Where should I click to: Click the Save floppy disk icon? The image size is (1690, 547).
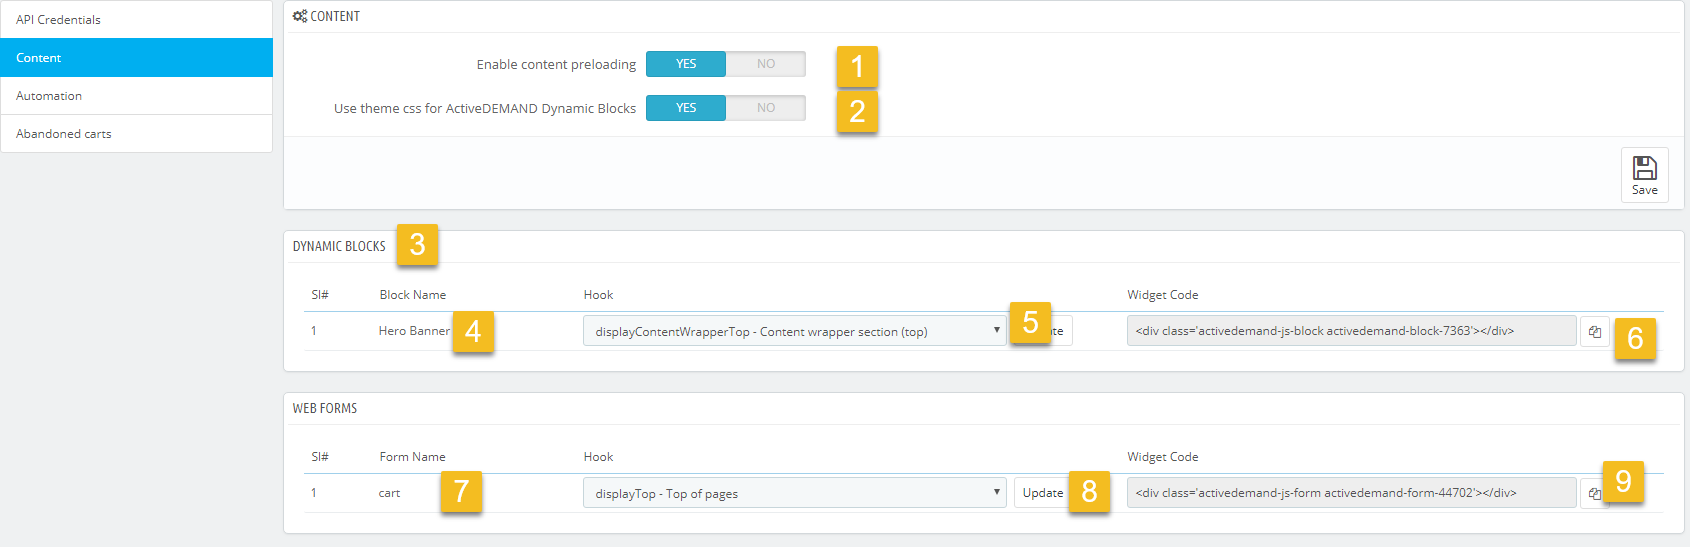[1644, 167]
